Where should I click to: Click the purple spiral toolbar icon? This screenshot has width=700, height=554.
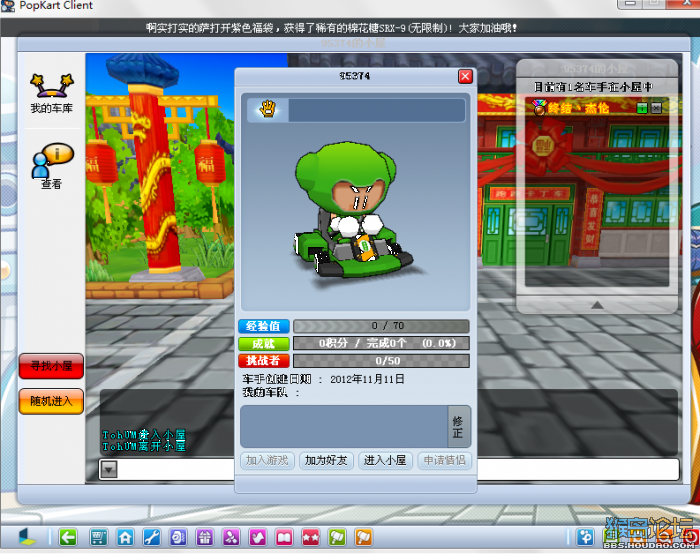pos(178,537)
